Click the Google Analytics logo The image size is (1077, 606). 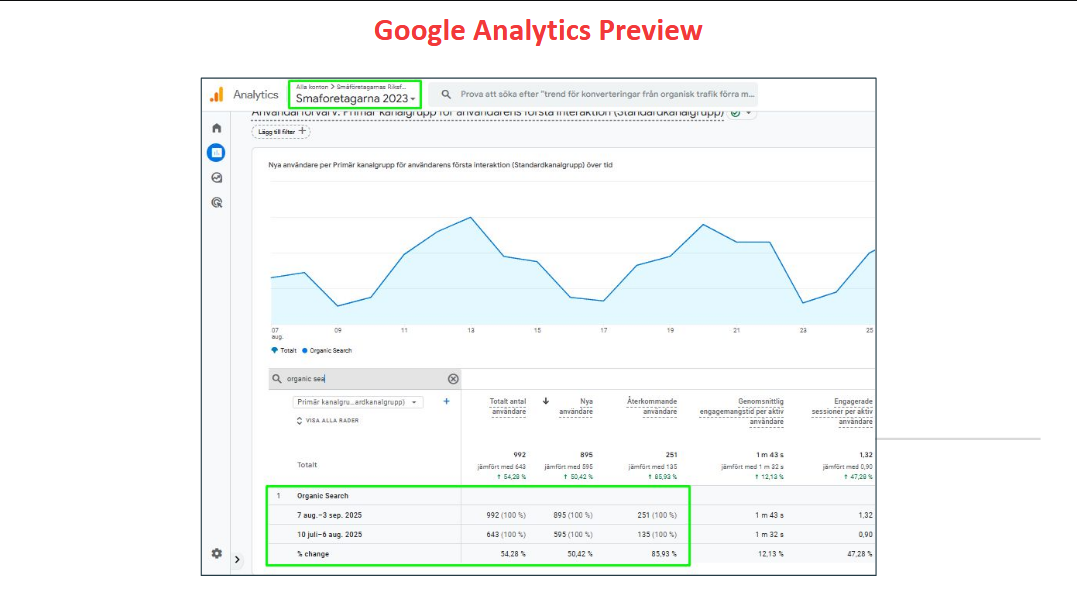pyautogui.click(x=216, y=95)
